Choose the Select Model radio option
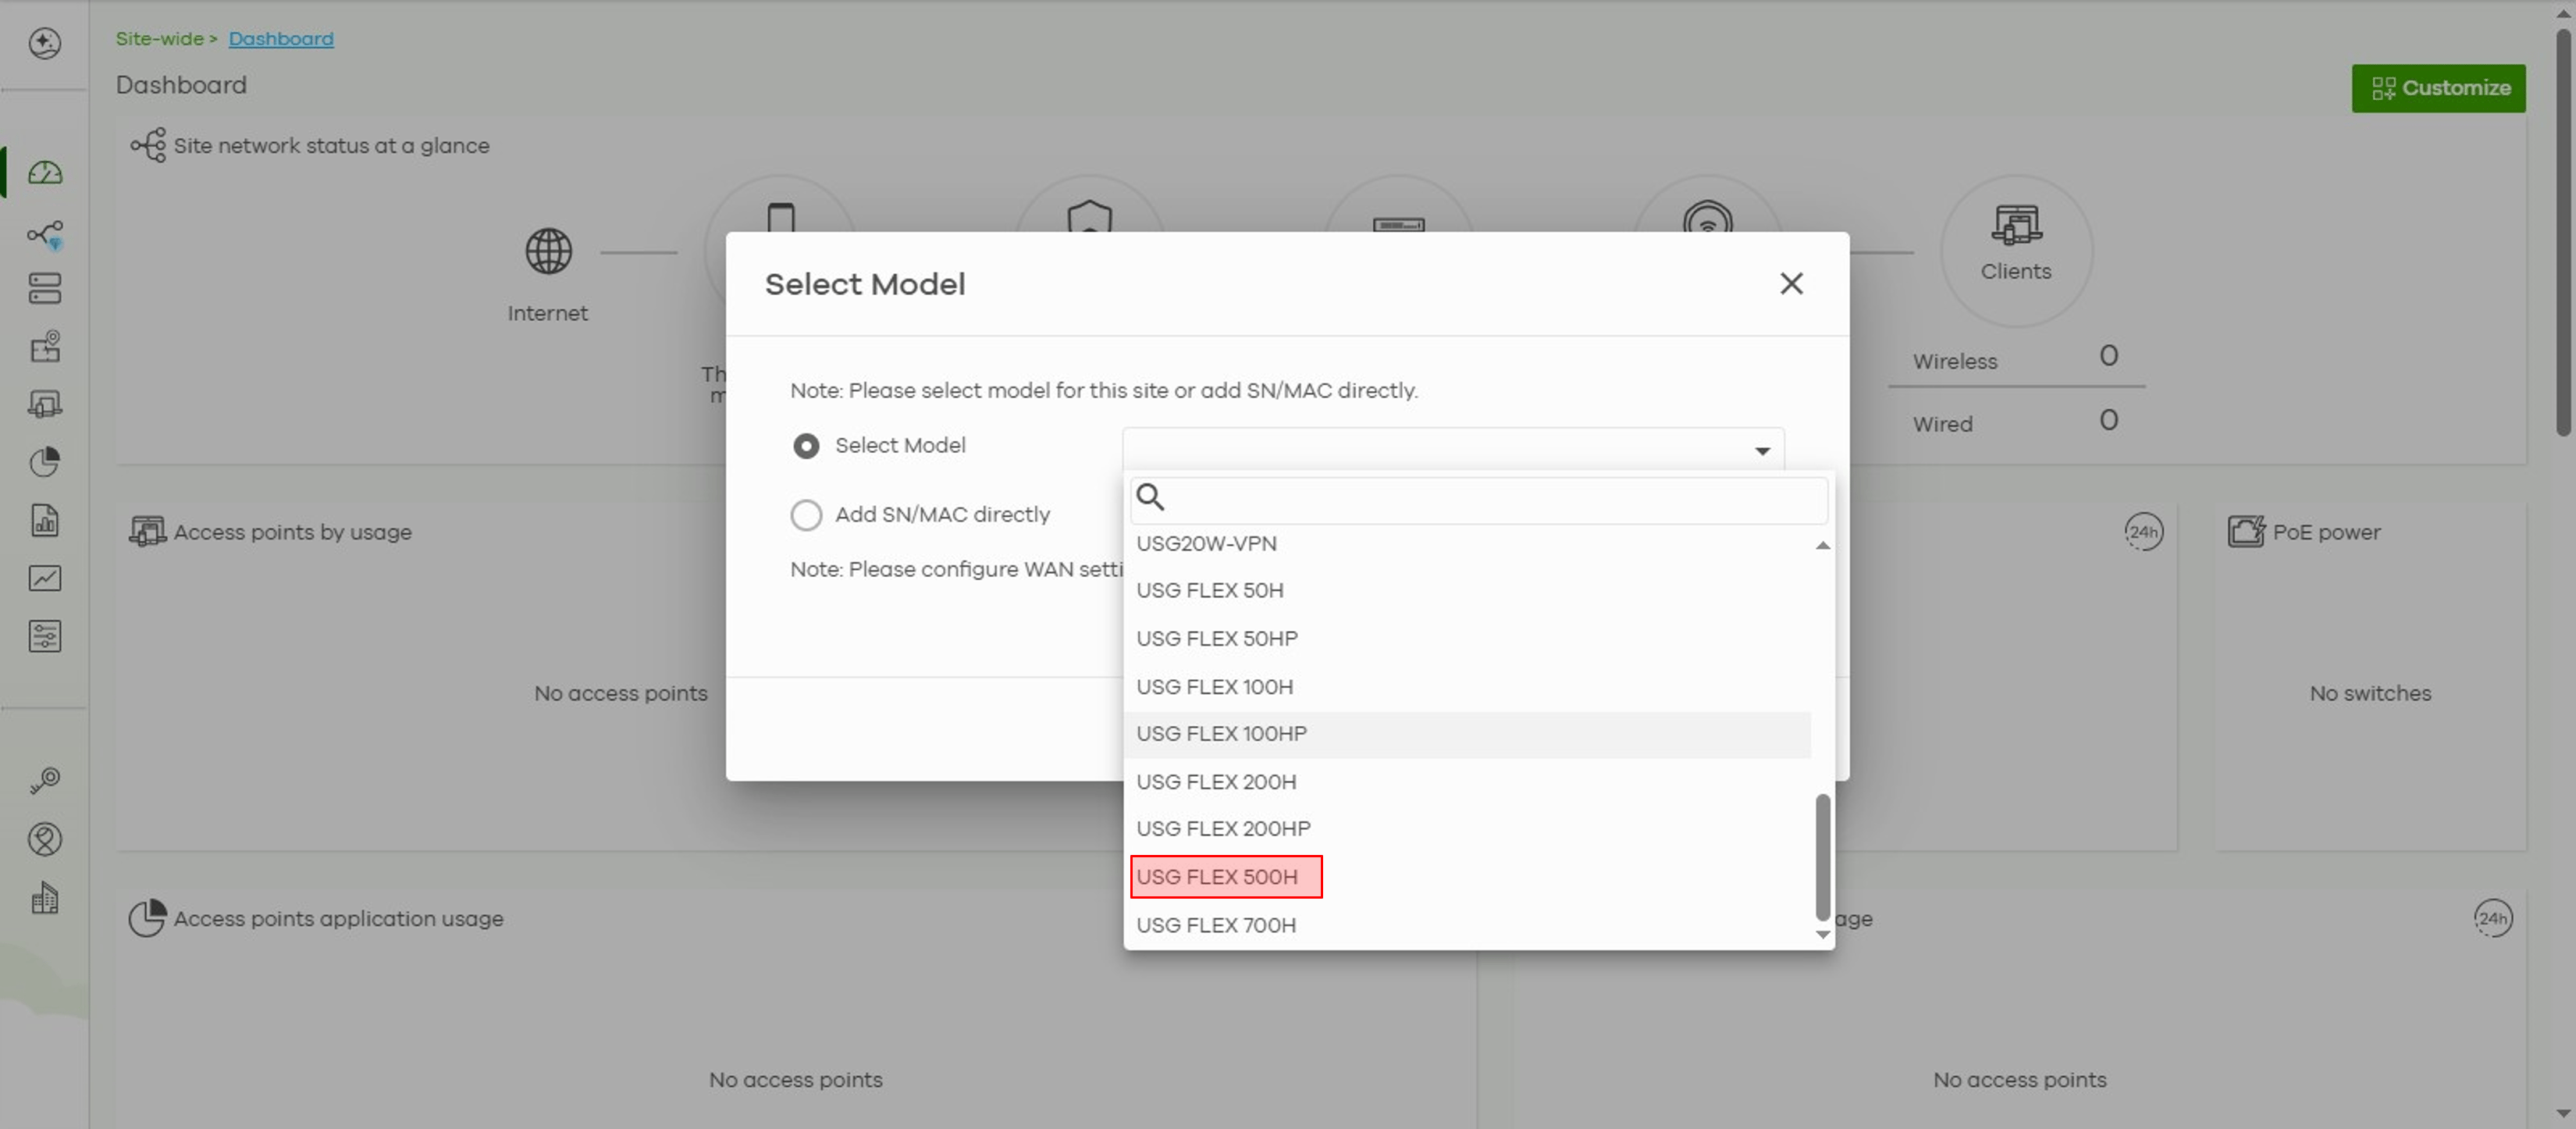Image resolution: width=2576 pixels, height=1129 pixels. pyautogui.click(x=806, y=446)
